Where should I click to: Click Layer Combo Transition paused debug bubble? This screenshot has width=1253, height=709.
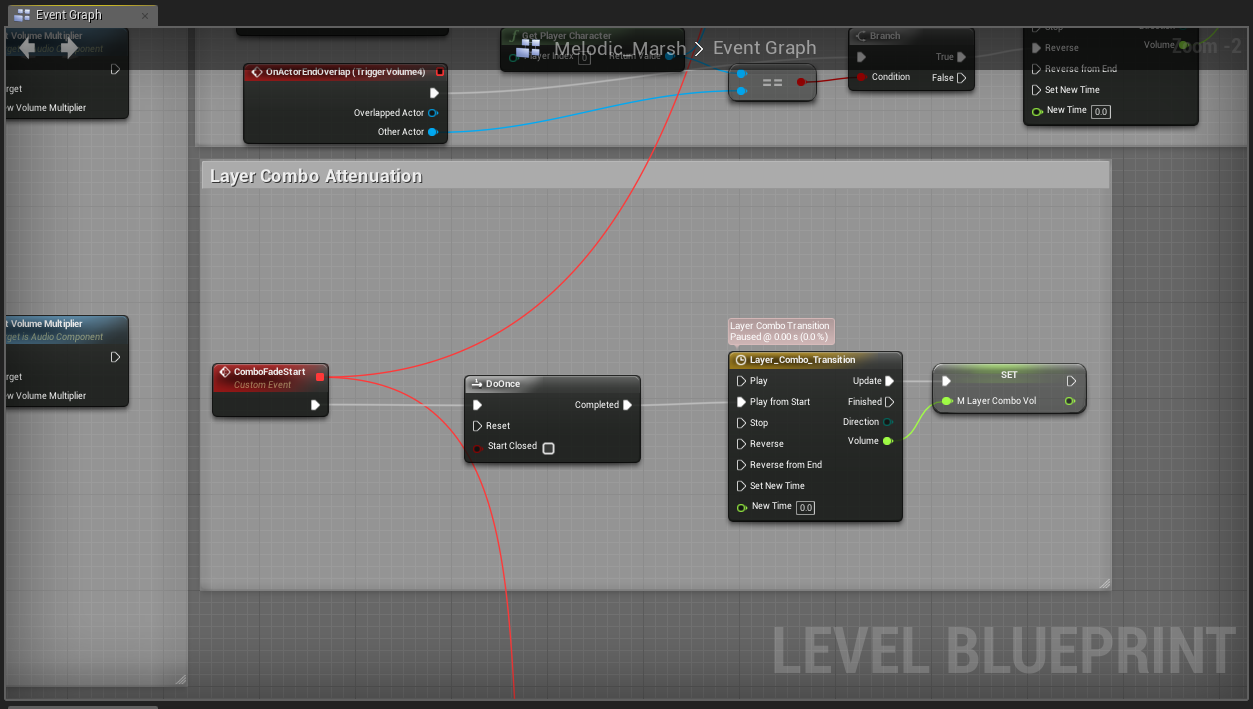(780, 332)
